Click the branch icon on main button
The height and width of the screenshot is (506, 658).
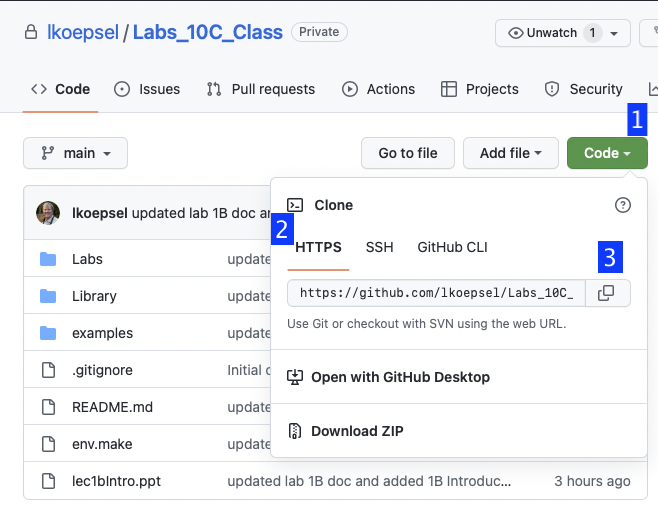coord(47,153)
